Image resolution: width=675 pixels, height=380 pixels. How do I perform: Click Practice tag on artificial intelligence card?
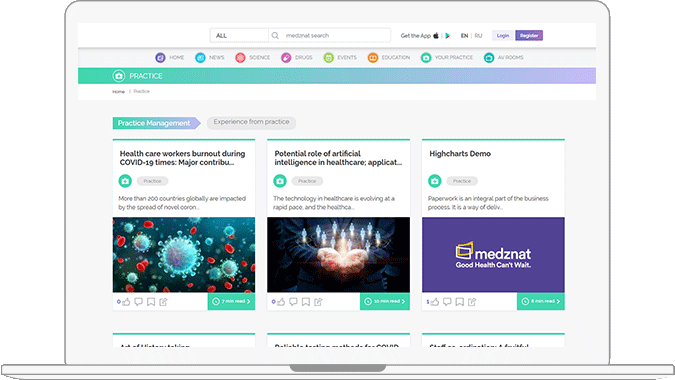click(307, 181)
